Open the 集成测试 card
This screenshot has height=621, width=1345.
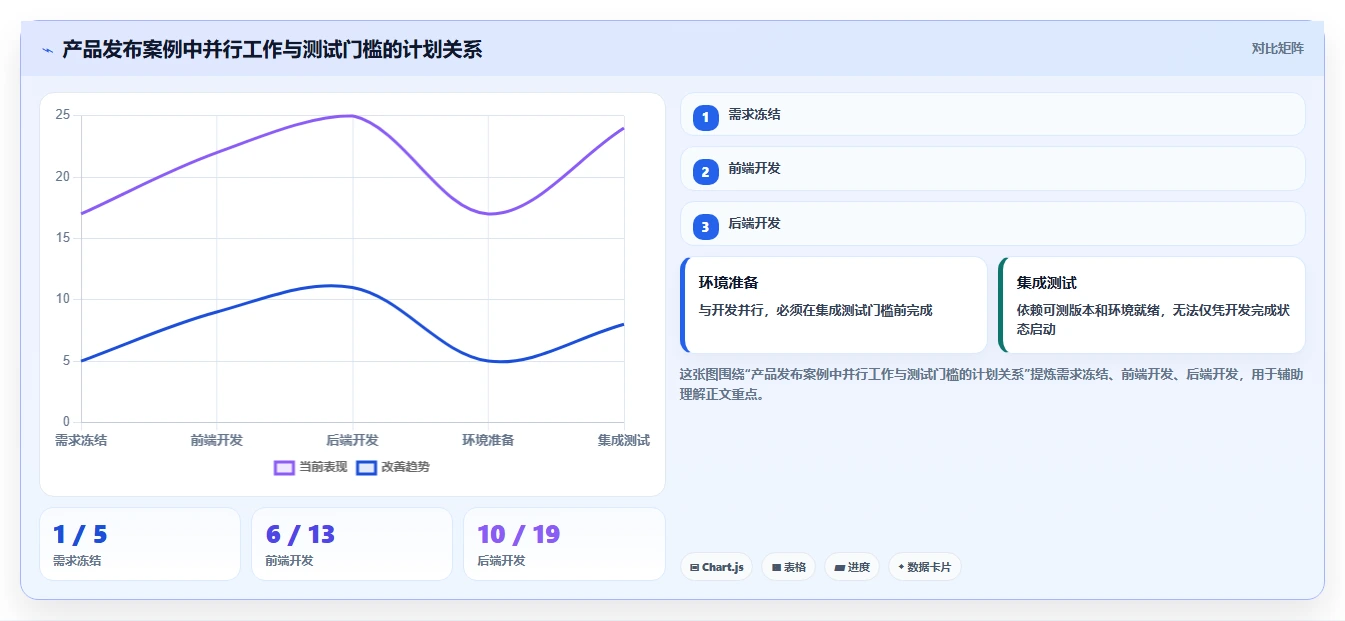click(1152, 305)
